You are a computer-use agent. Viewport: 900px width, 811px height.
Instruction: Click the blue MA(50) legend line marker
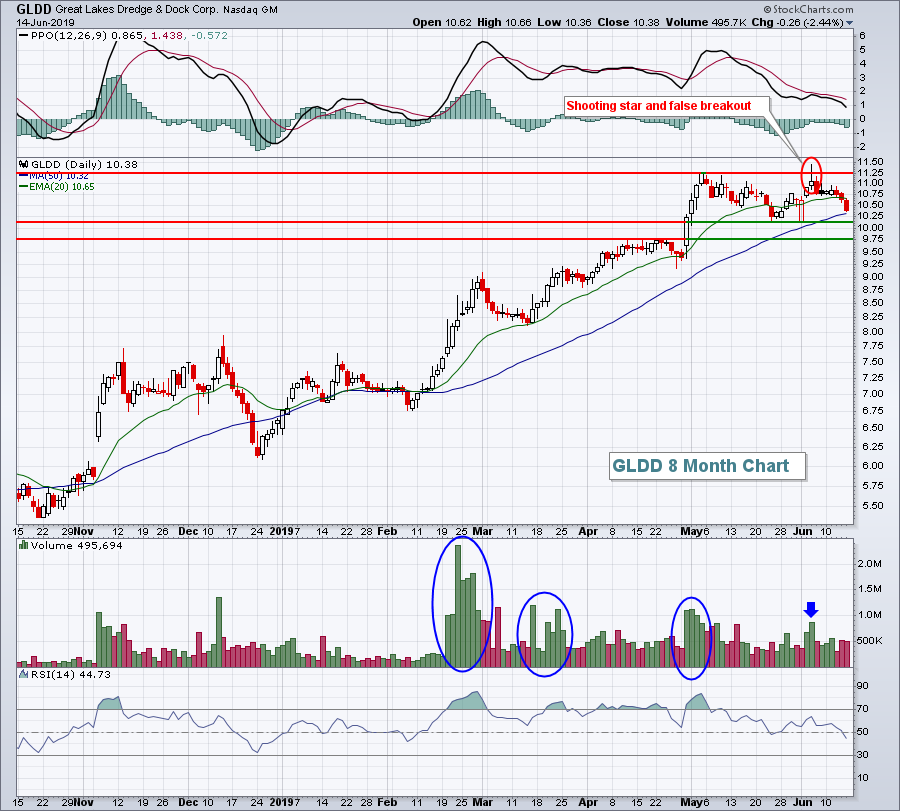tap(24, 176)
